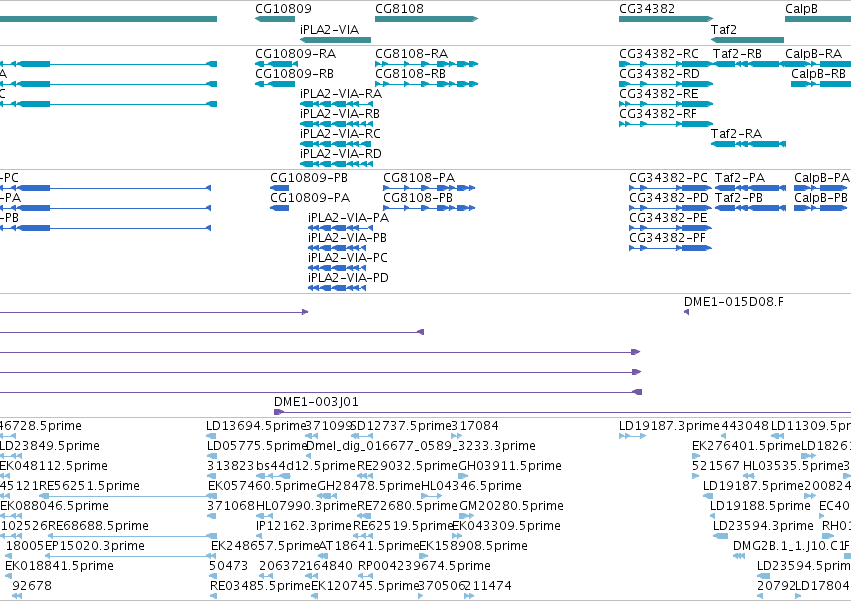Open transcript CG10809-RB

click(294, 74)
